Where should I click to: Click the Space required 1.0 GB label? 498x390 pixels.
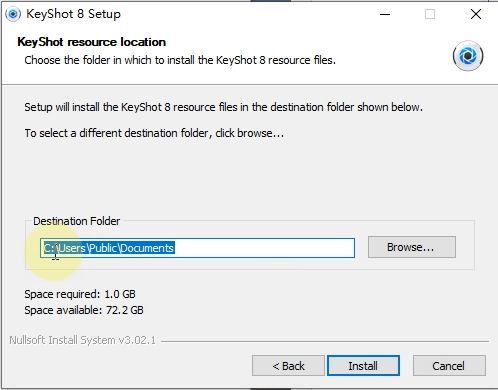click(x=80, y=294)
